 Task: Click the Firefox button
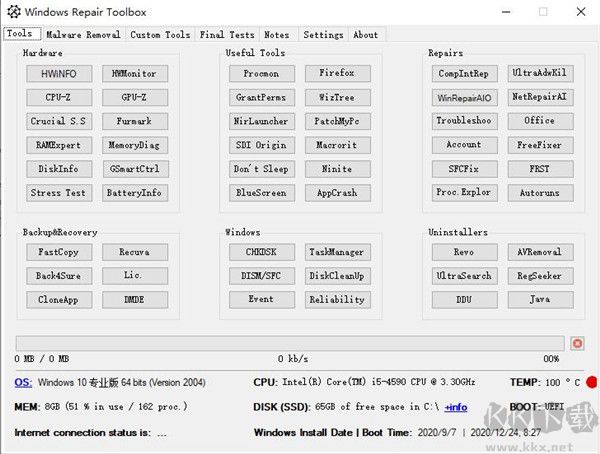pyautogui.click(x=338, y=73)
